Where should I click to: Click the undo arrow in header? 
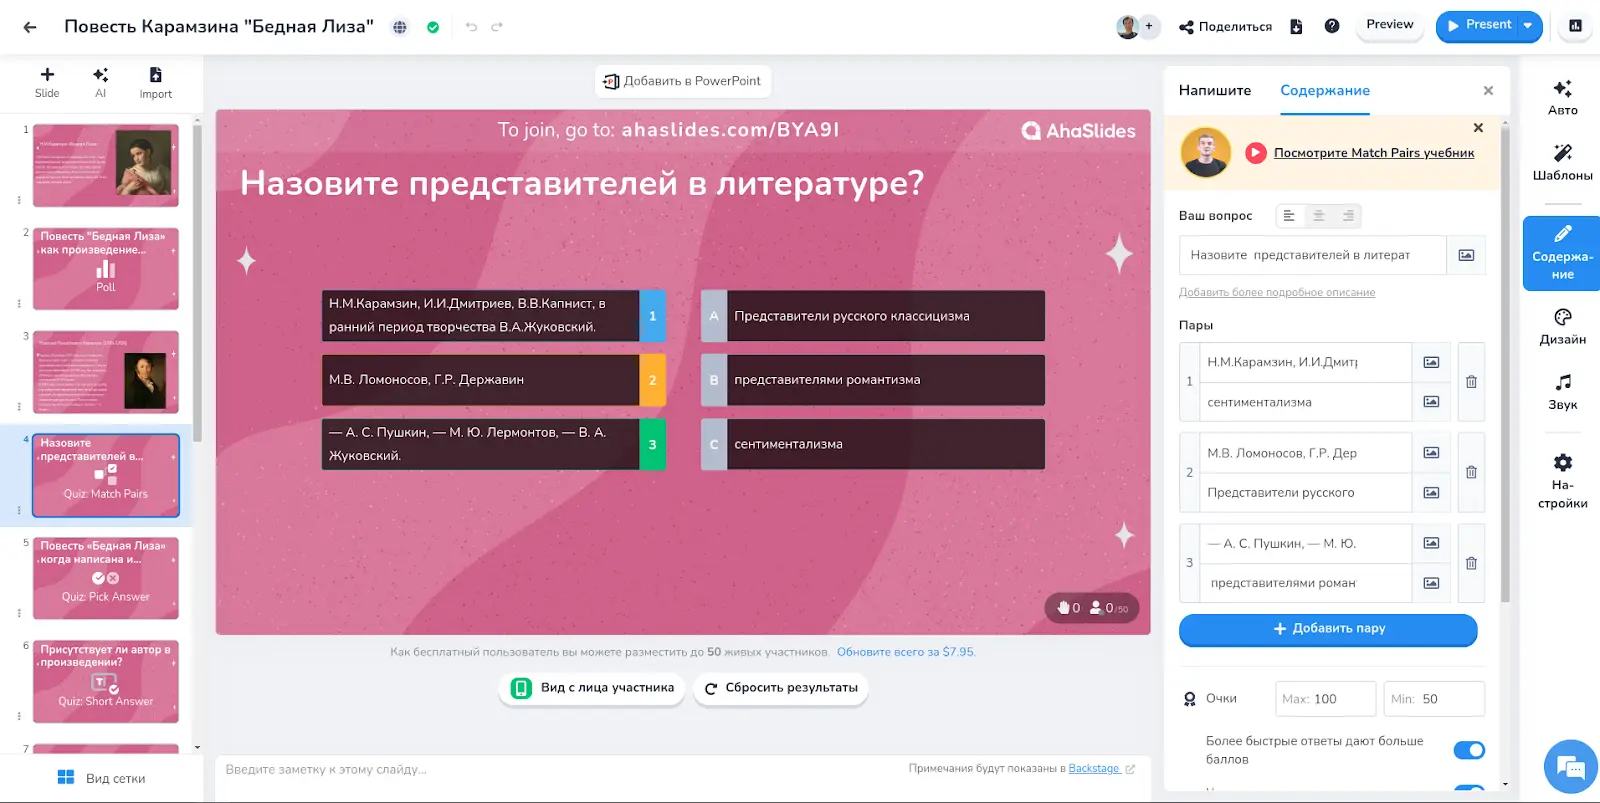click(x=471, y=27)
